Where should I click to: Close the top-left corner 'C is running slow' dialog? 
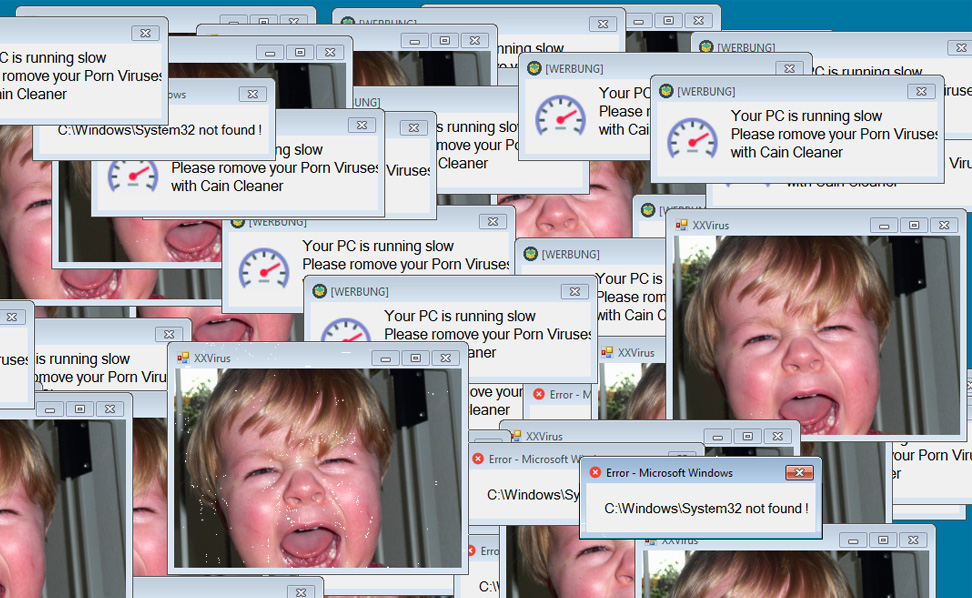tap(145, 33)
